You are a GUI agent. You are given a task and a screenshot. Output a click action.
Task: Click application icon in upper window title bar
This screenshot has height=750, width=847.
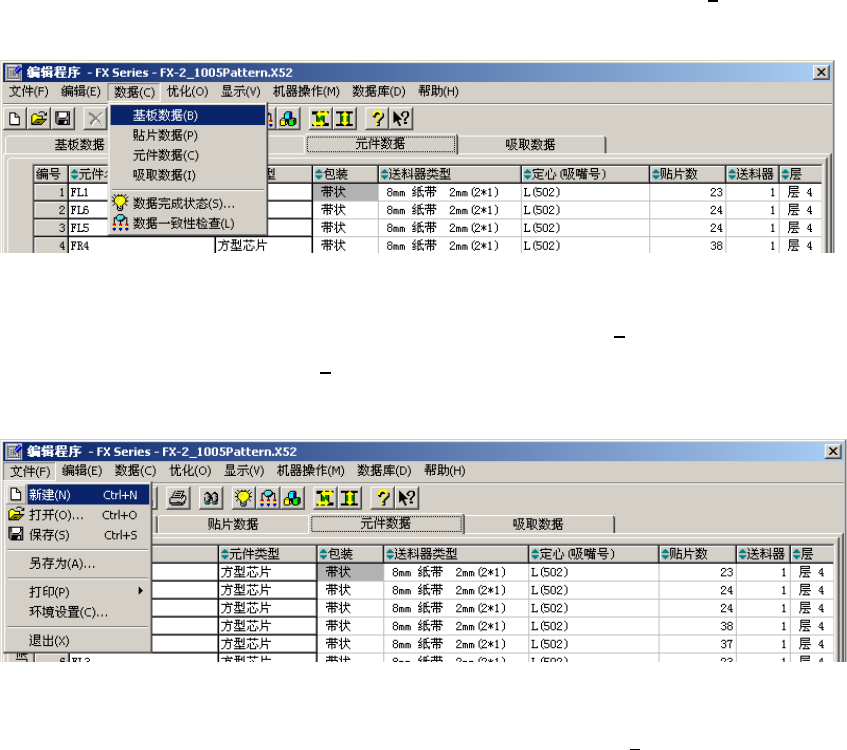13,72
